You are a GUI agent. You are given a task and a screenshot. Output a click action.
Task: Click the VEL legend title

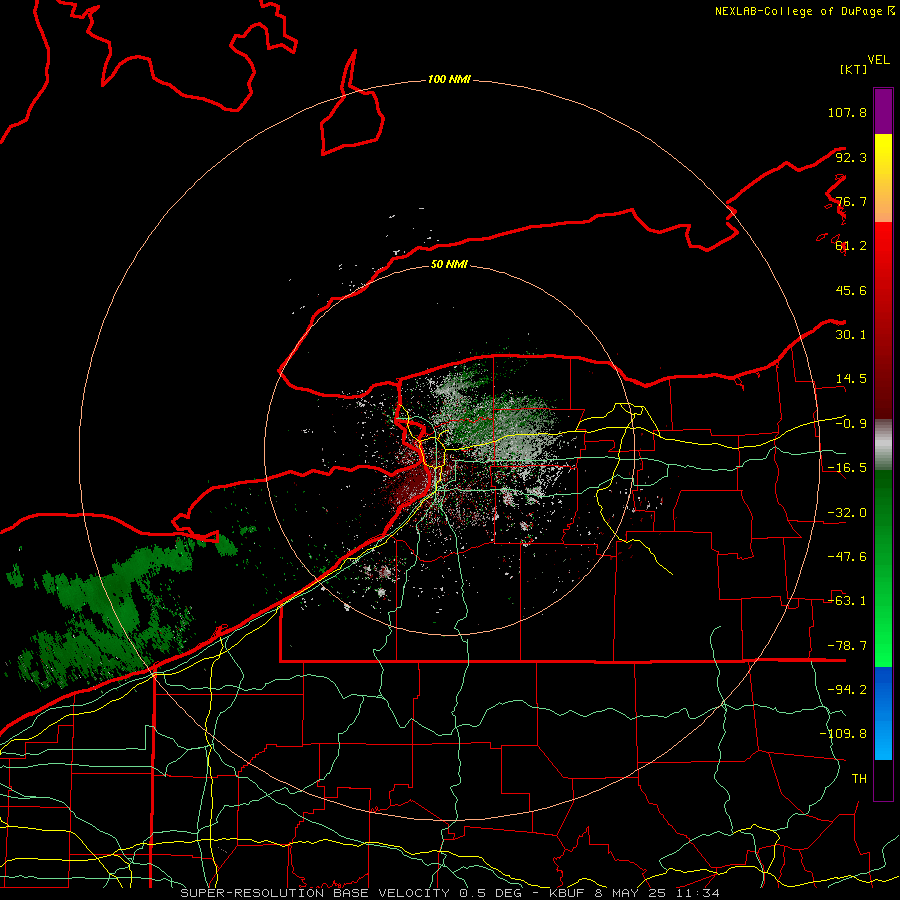878,60
